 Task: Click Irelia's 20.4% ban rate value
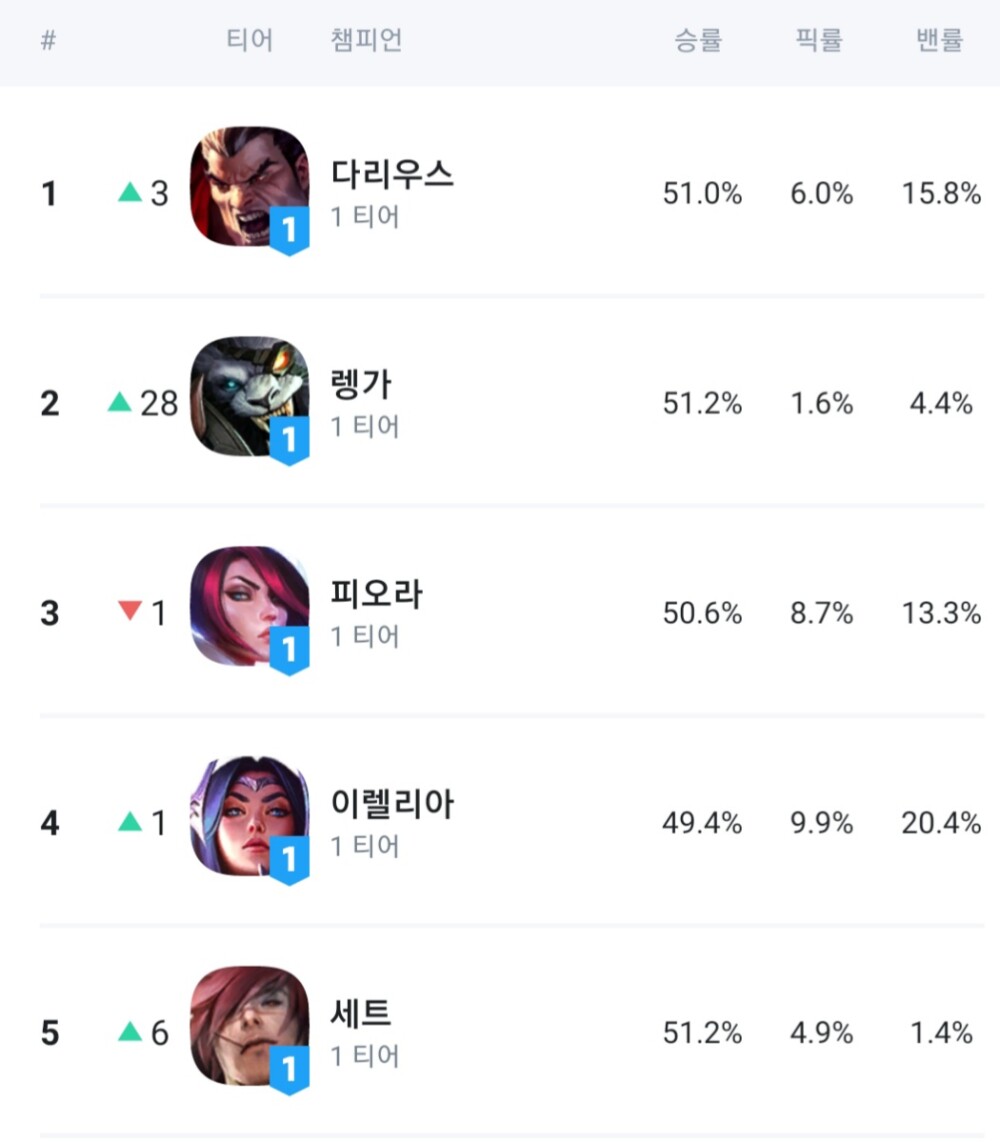click(x=941, y=823)
